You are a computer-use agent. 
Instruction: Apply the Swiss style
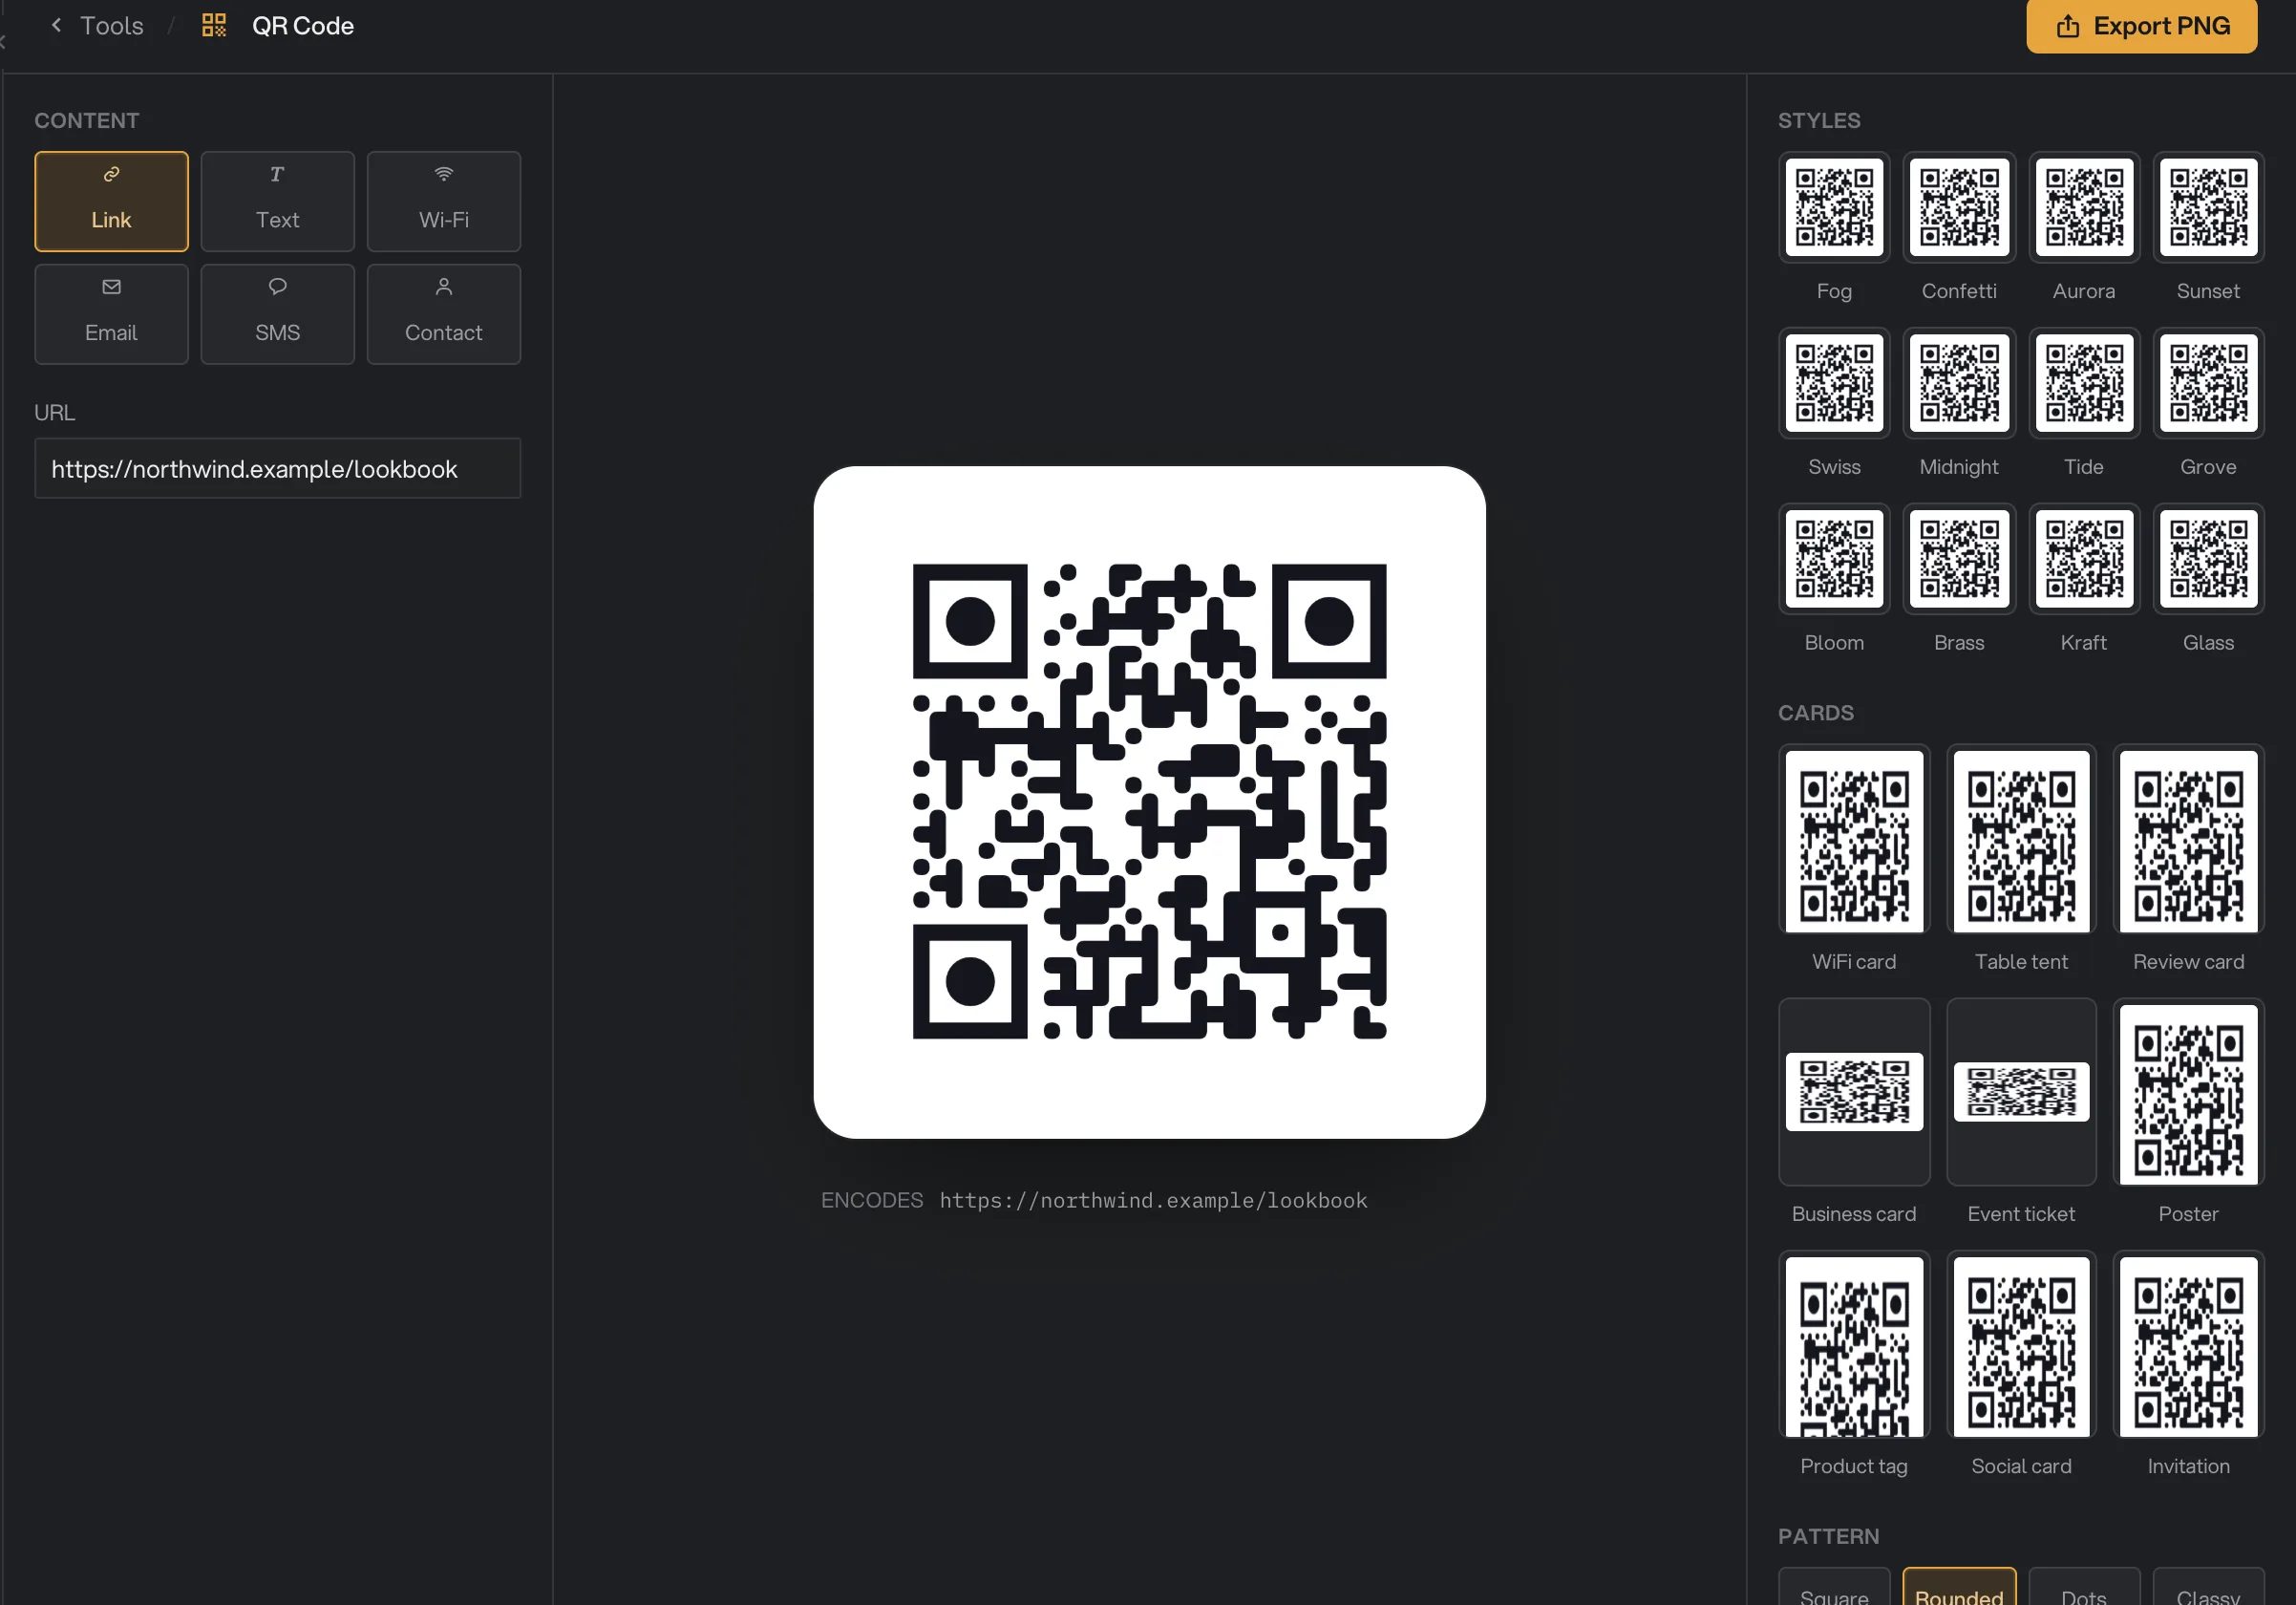tap(1834, 383)
